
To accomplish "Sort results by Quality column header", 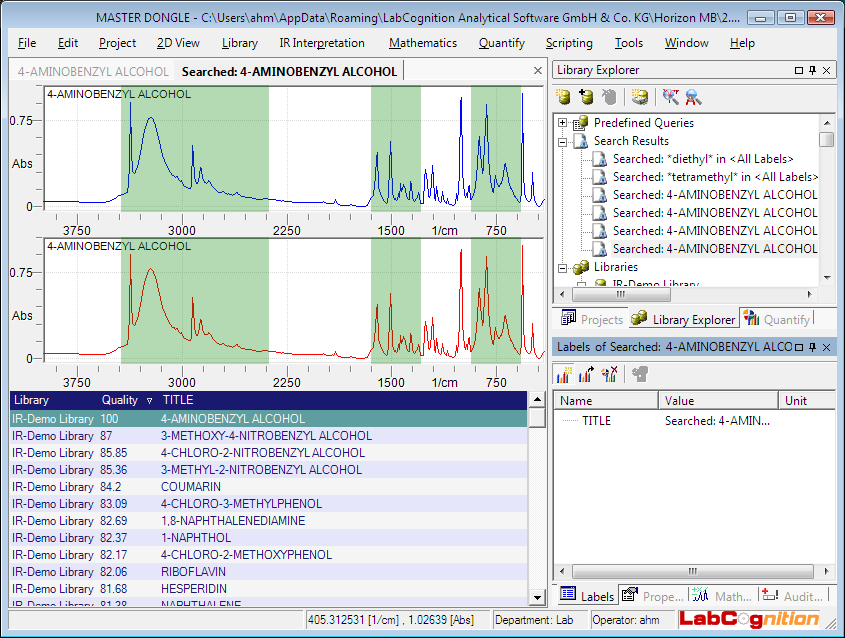I will click(121, 400).
